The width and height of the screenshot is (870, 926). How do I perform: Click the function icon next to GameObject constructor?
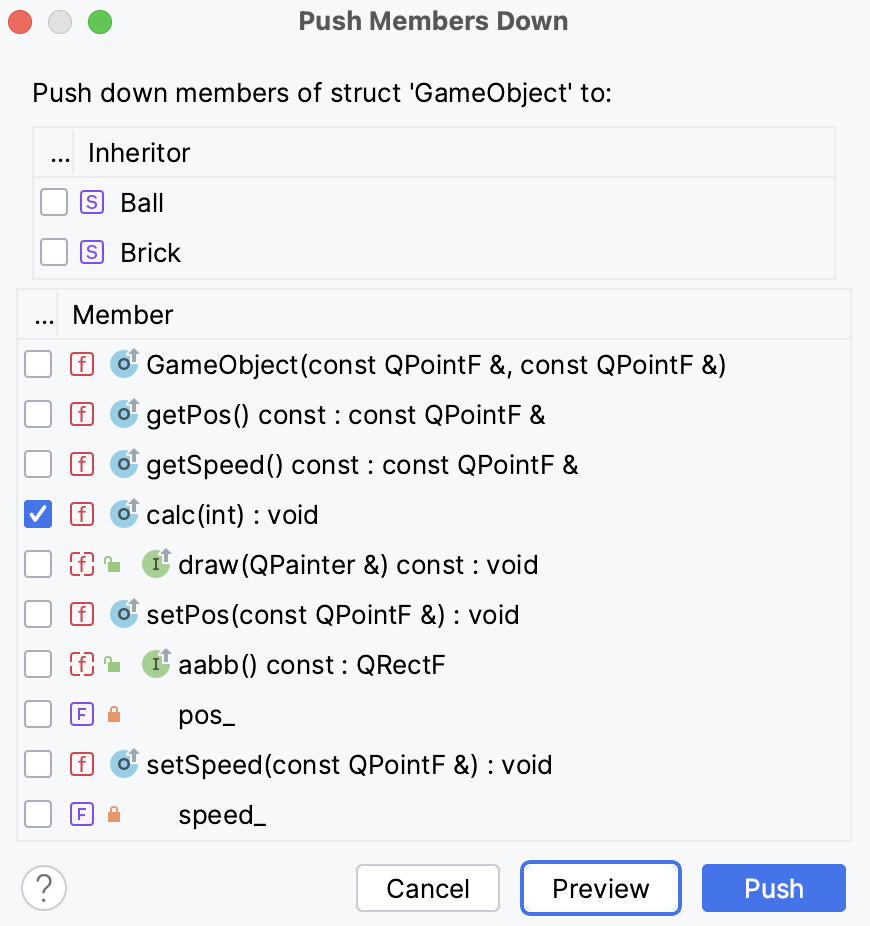point(82,364)
